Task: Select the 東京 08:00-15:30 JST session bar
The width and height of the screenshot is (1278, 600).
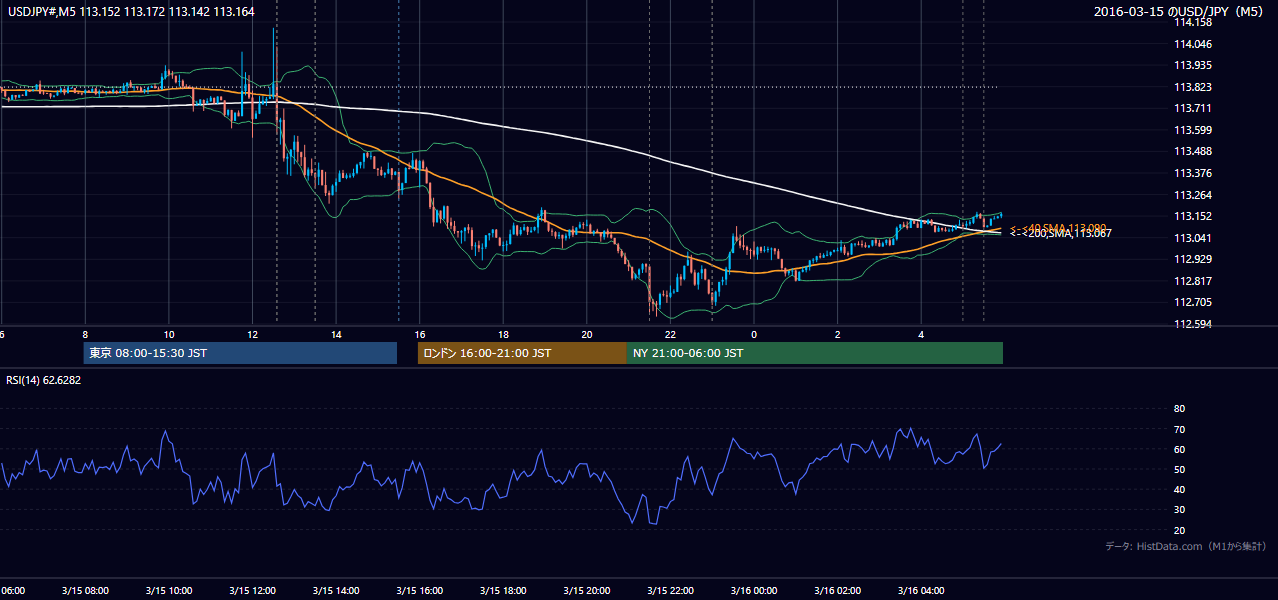Action: [x=240, y=353]
